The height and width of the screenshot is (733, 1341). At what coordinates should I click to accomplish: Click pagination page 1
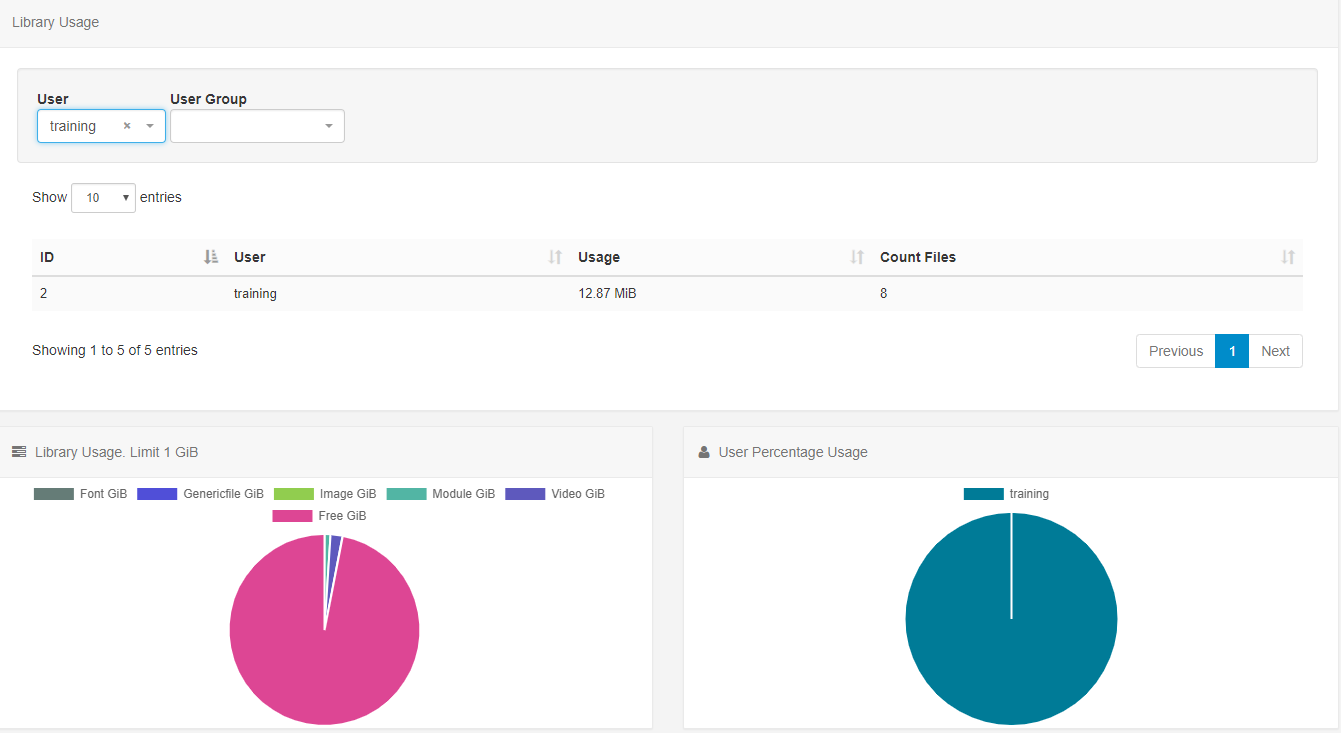(x=1231, y=351)
